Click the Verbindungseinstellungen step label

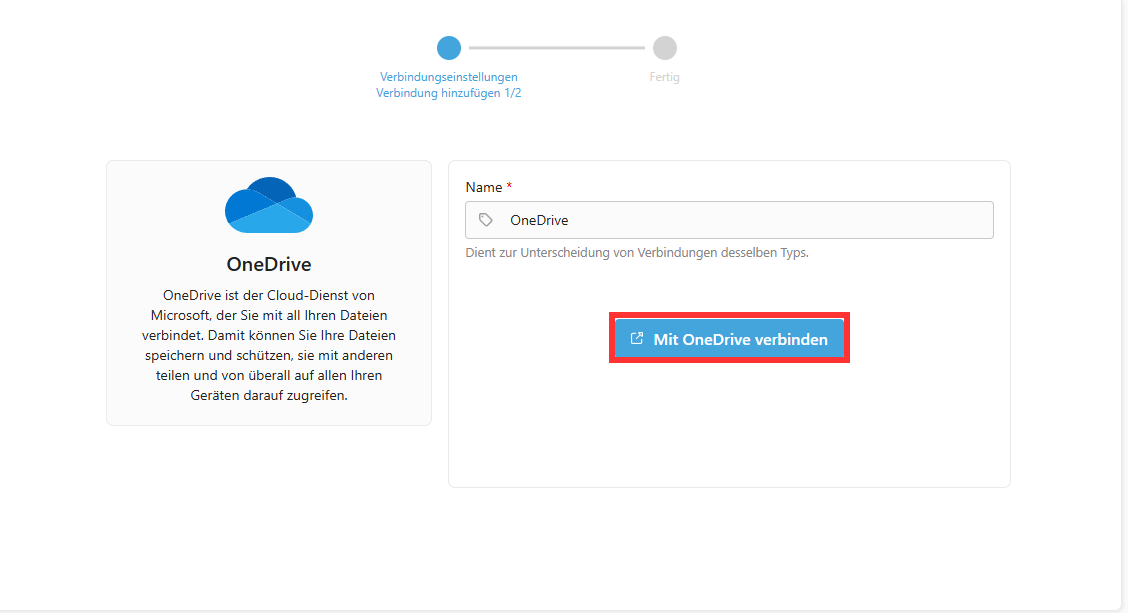point(449,76)
